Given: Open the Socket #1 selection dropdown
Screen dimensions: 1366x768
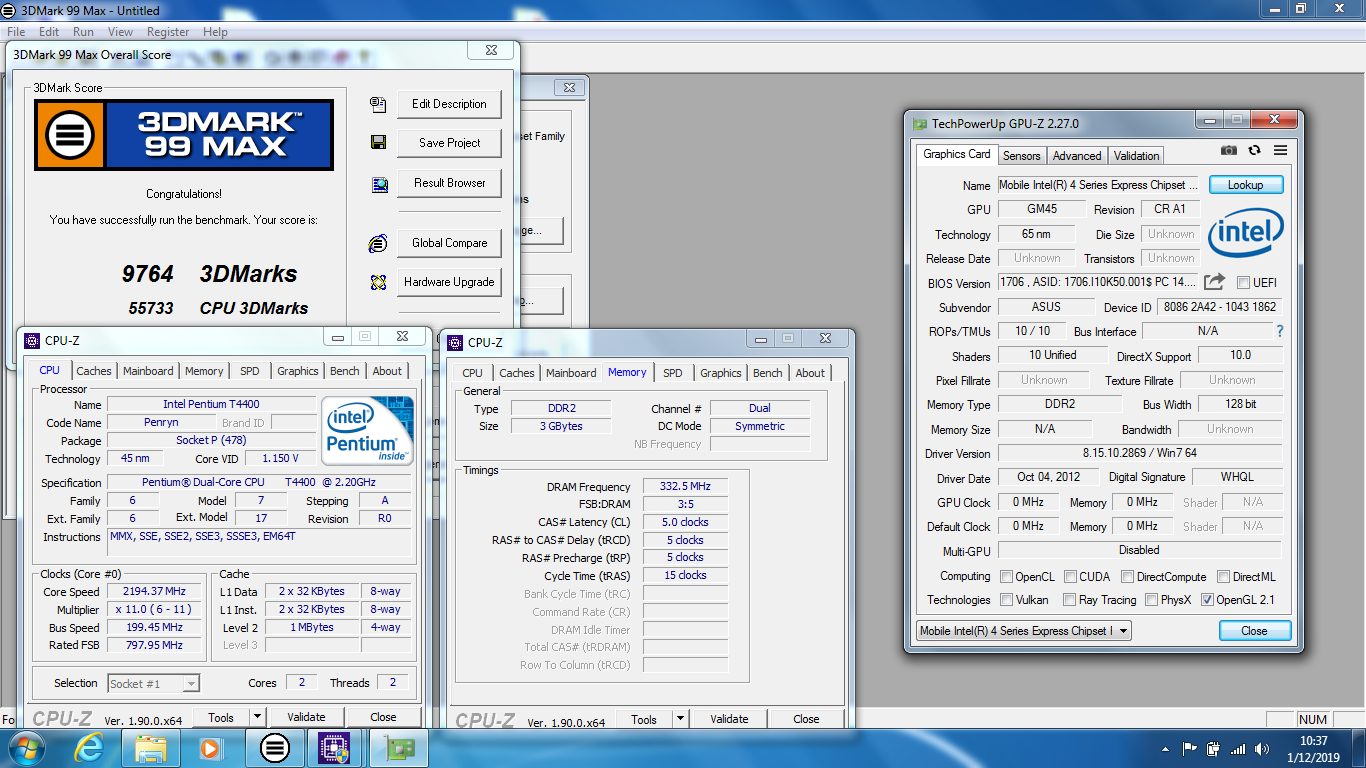Looking at the screenshot, I should [x=154, y=684].
